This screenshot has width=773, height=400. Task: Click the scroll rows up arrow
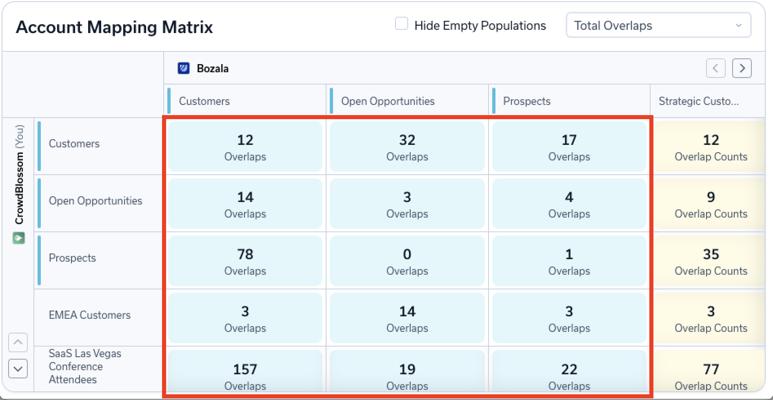tap(18, 342)
